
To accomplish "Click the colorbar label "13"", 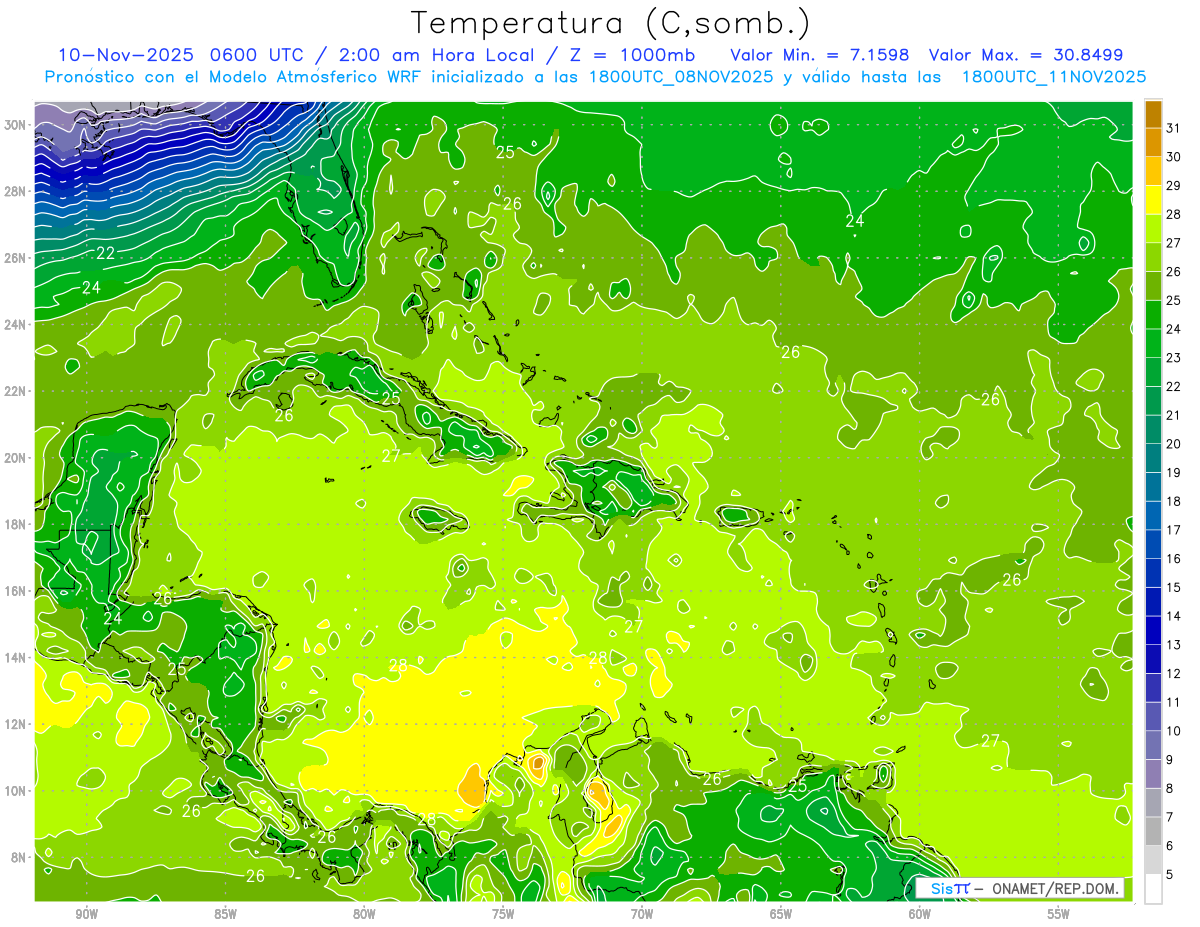I will click(x=1174, y=644).
